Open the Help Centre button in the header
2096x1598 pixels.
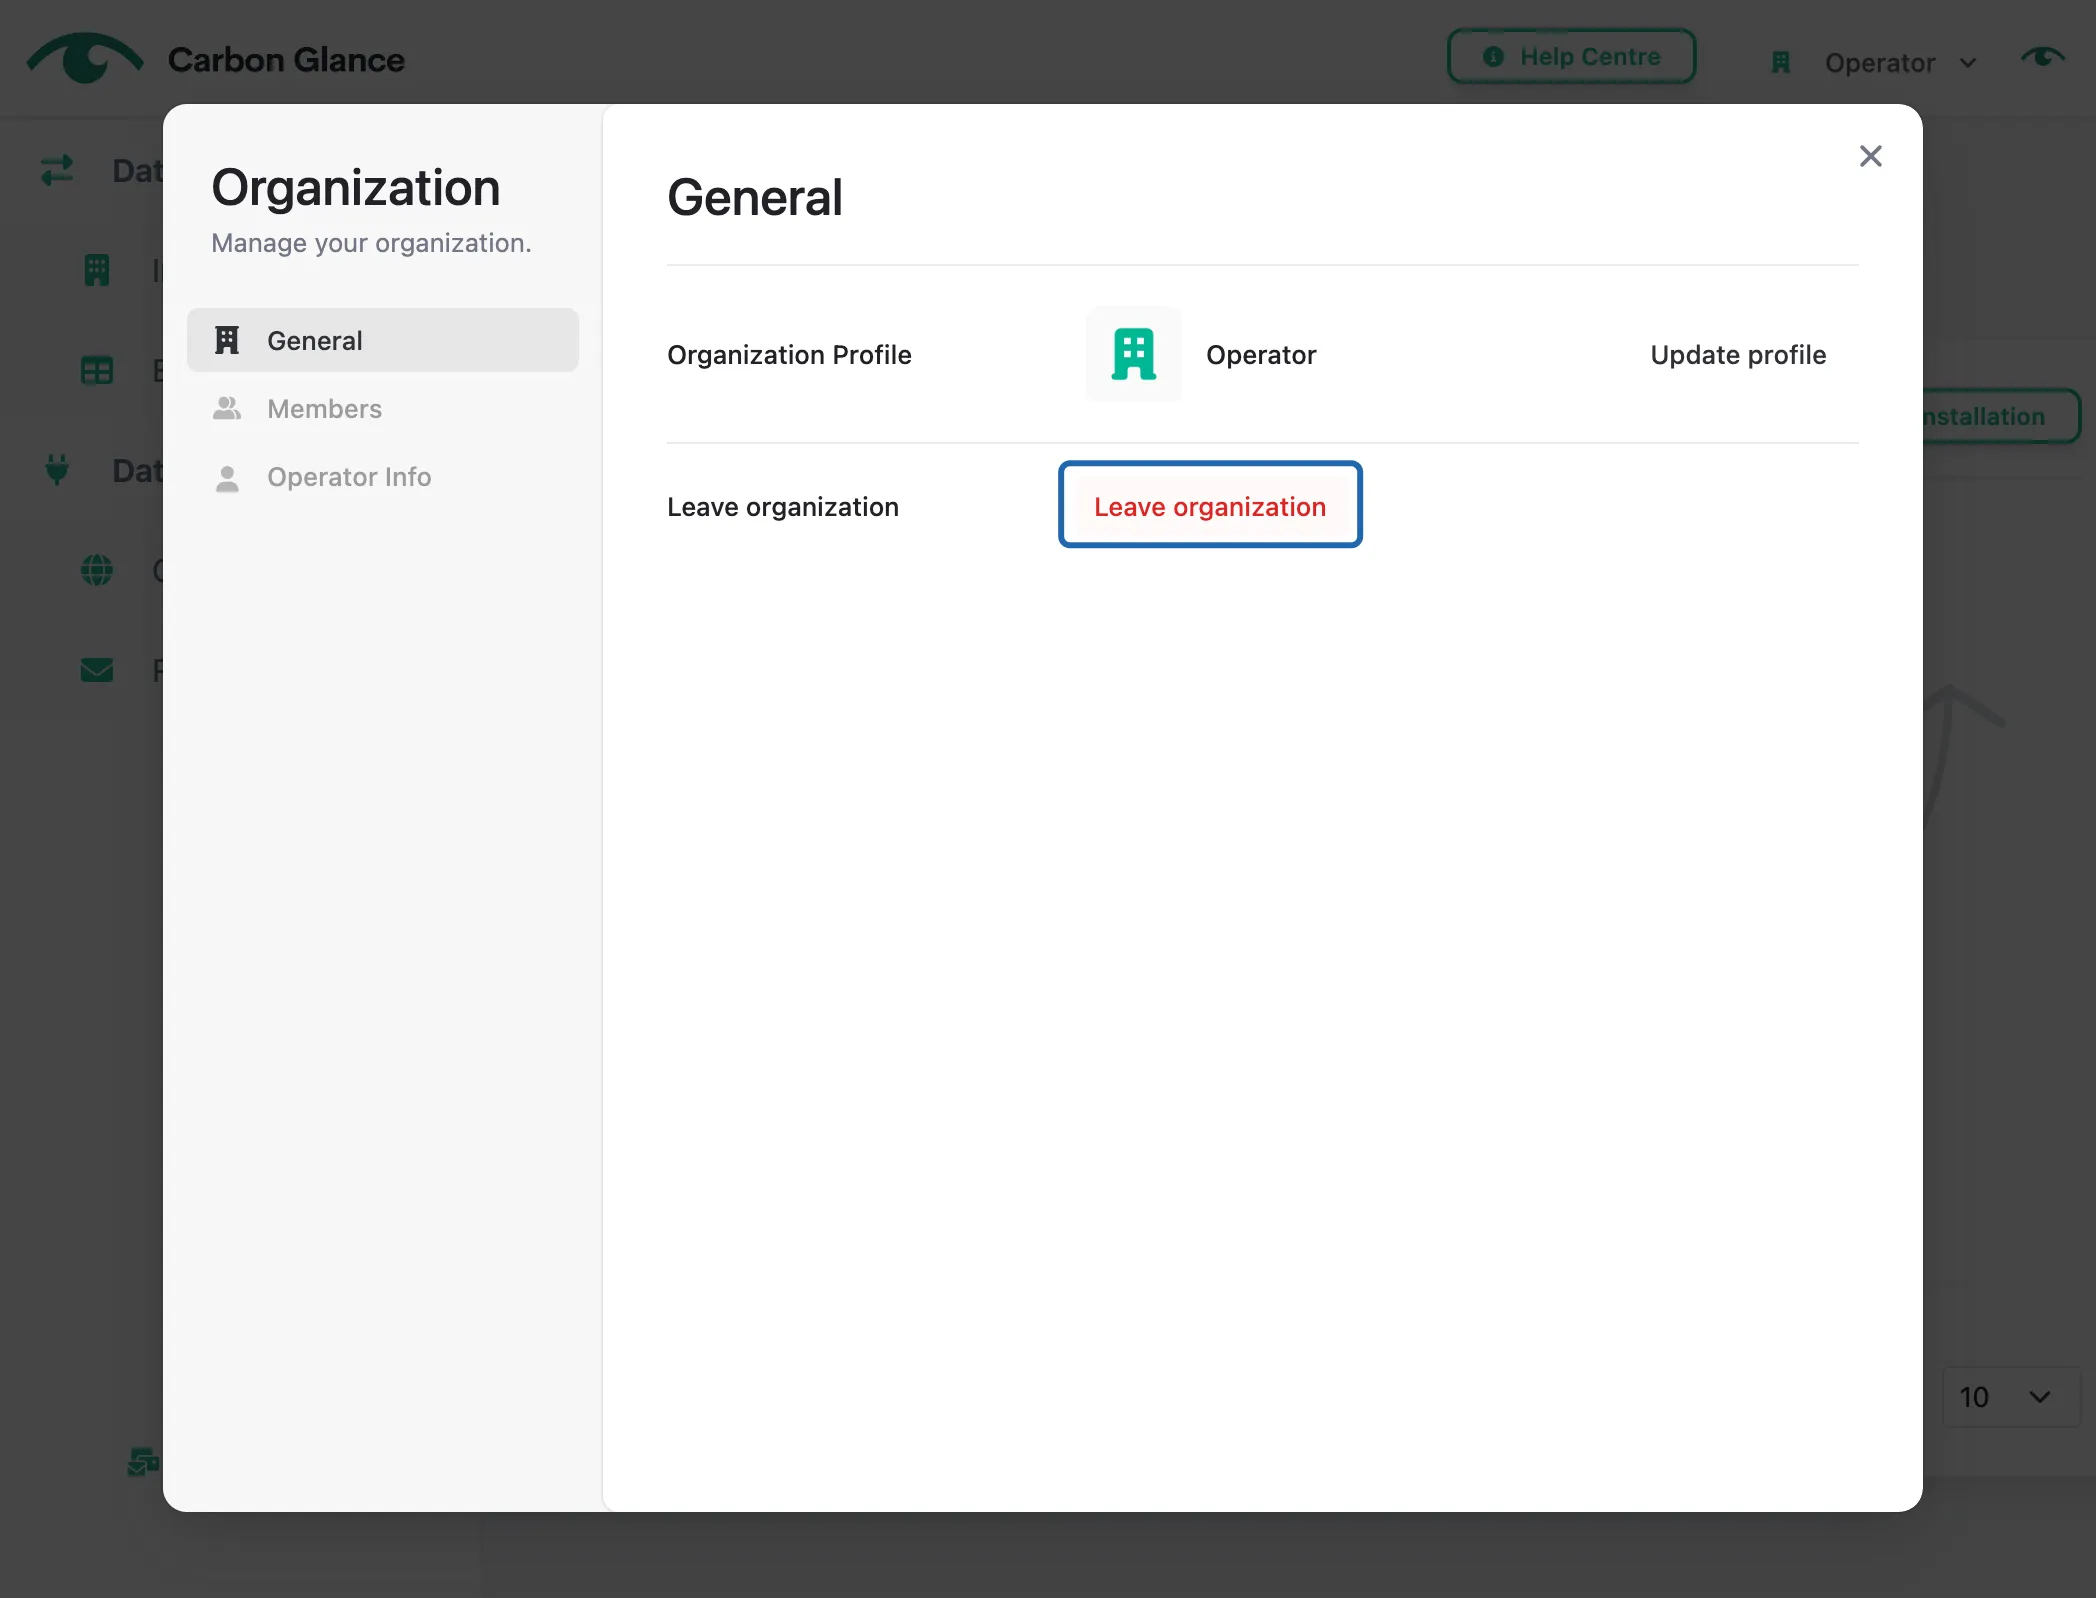[1571, 57]
